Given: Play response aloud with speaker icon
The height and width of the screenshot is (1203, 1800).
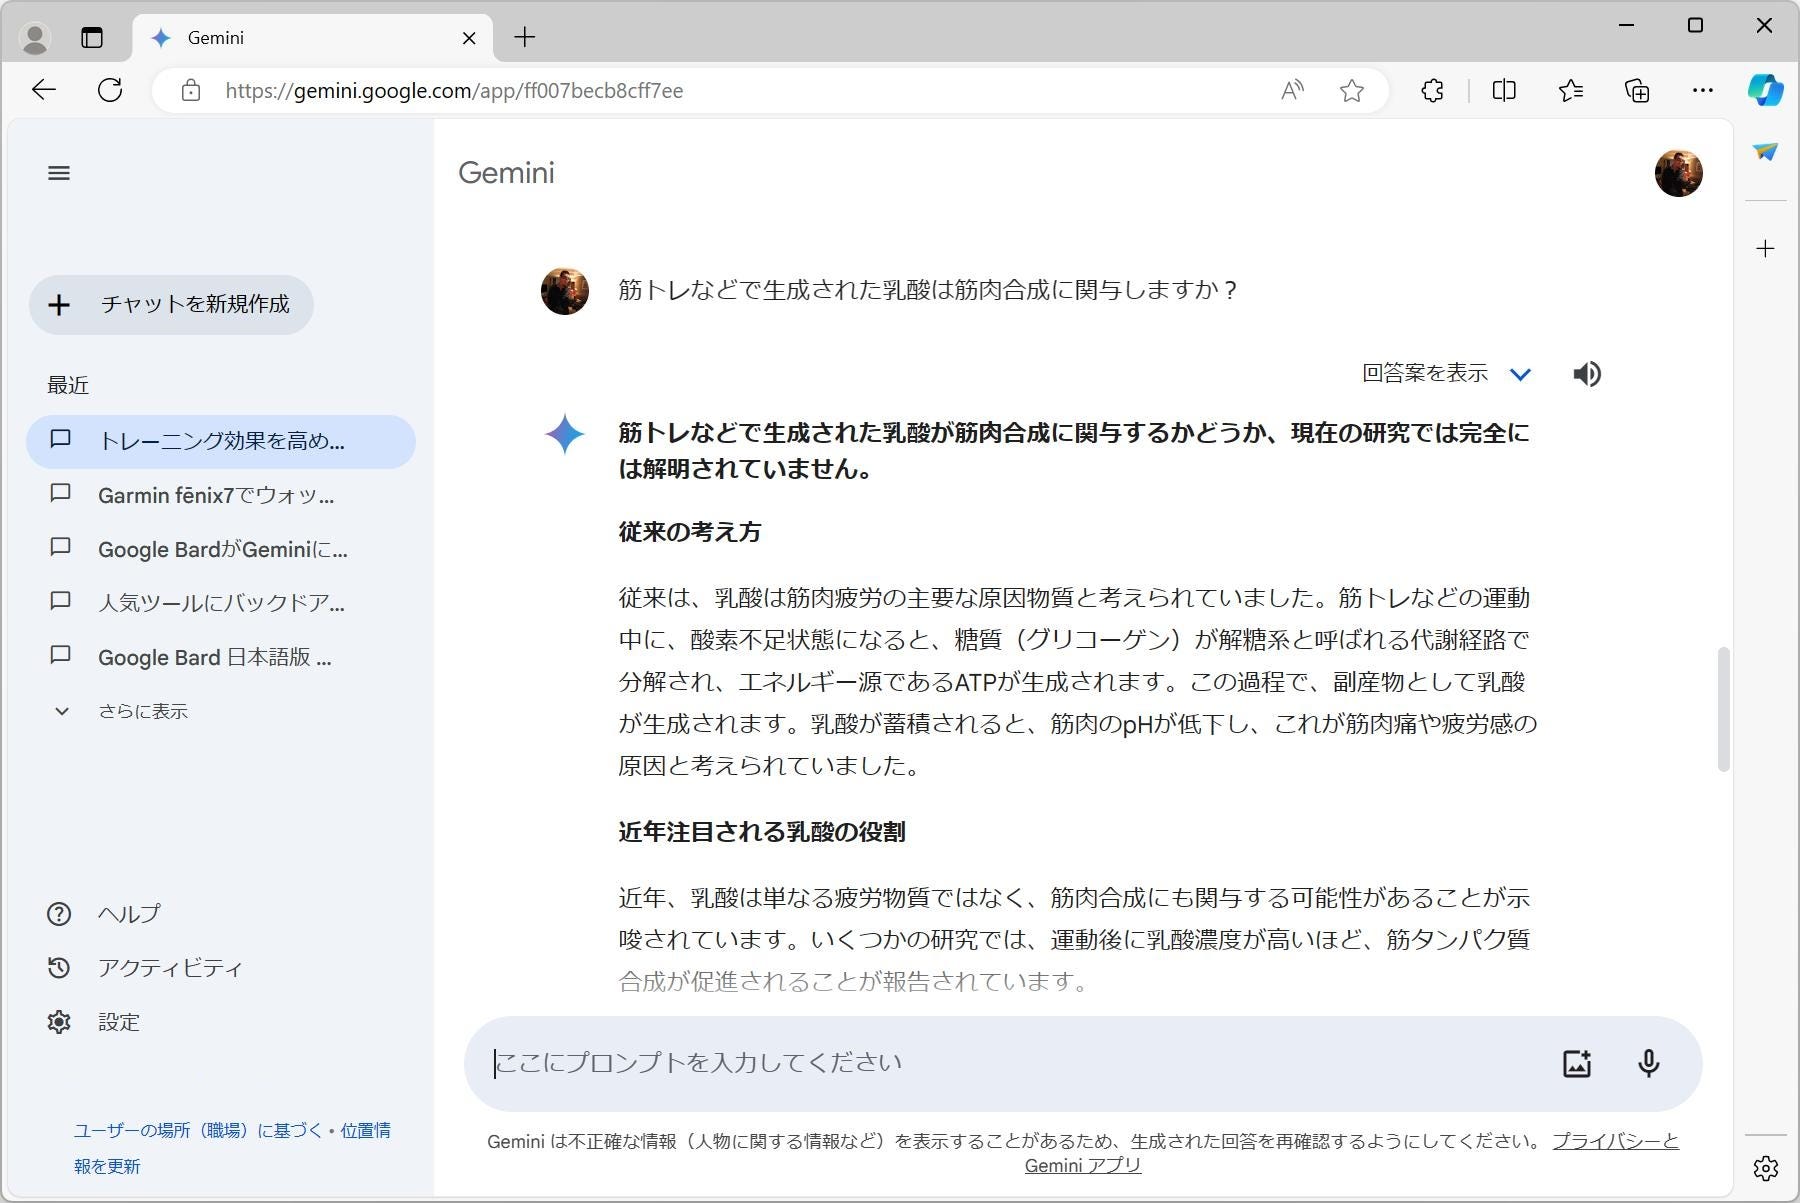Looking at the screenshot, I should [x=1587, y=374].
